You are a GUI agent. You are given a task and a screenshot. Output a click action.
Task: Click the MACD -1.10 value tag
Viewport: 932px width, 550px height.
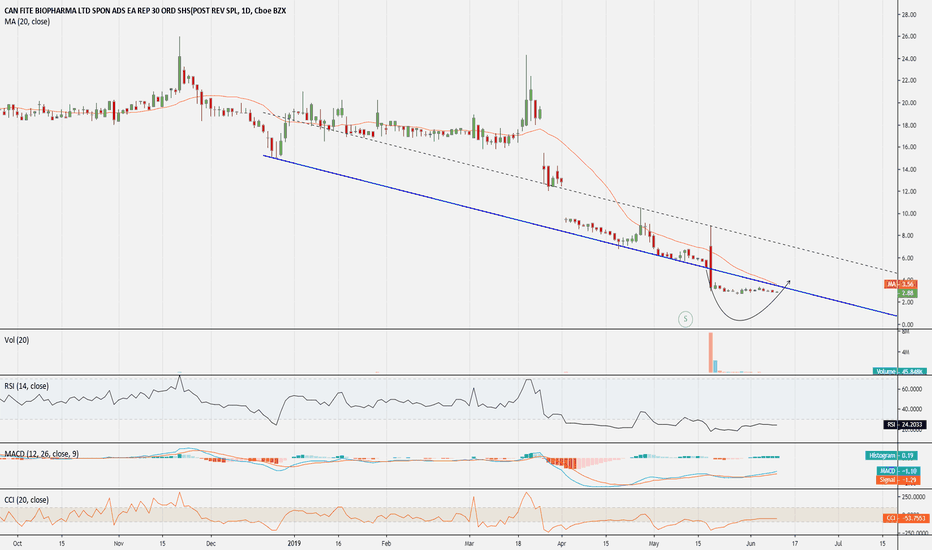point(898,471)
